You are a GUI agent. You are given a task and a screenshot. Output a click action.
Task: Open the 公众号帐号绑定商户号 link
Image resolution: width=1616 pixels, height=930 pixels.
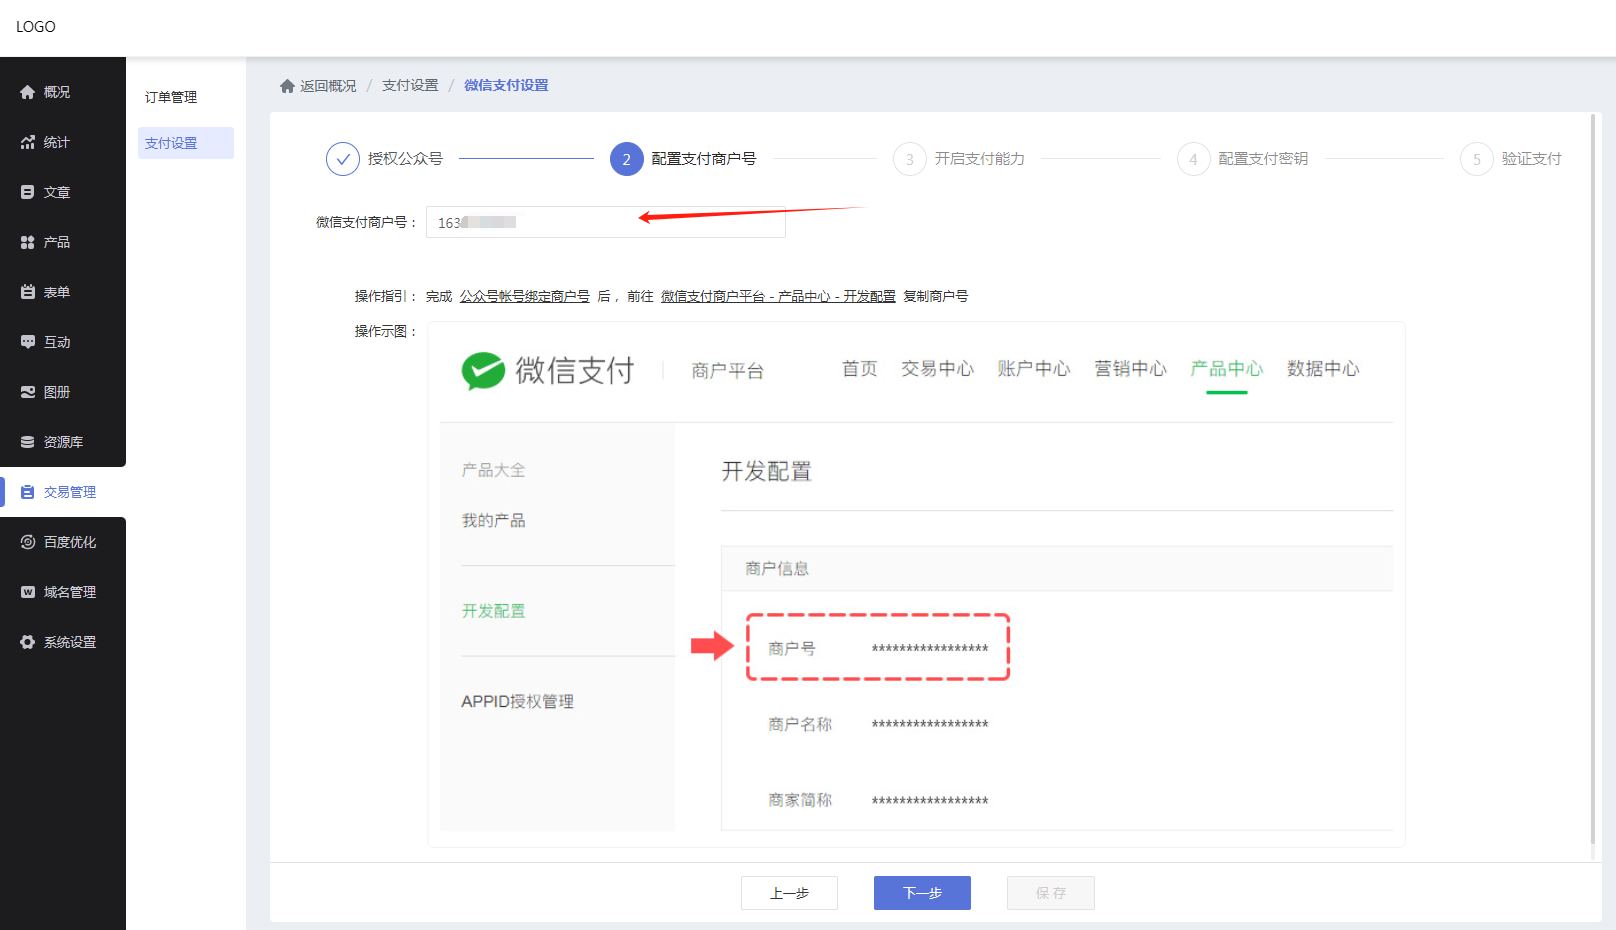524,296
